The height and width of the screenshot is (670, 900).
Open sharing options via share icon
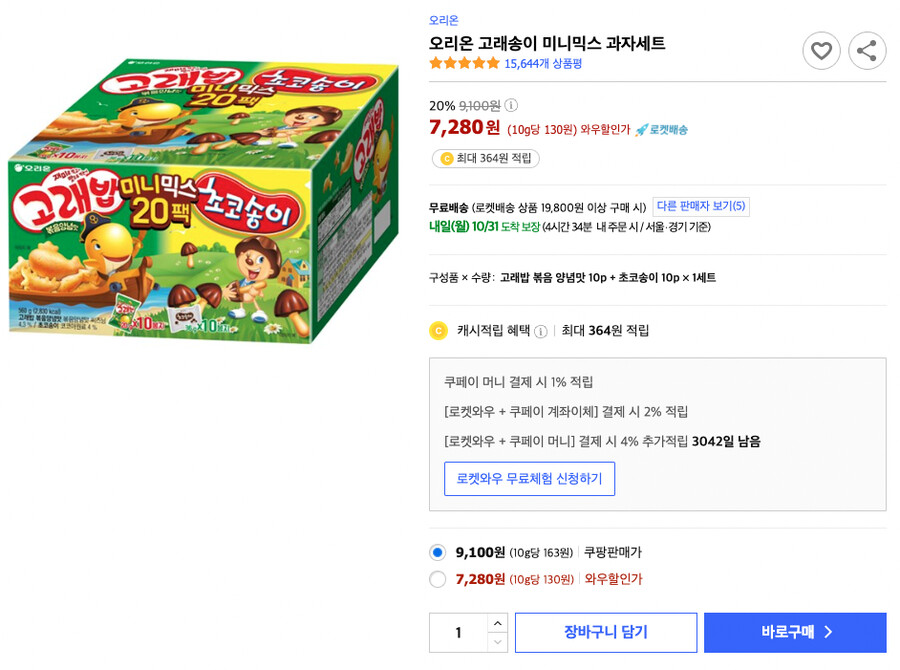[x=867, y=50]
